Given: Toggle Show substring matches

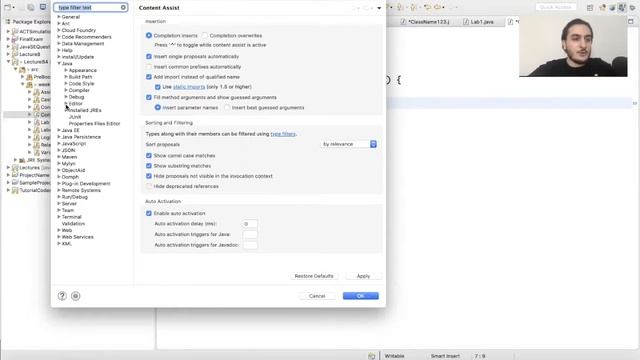Looking at the screenshot, I should [x=149, y=166].
